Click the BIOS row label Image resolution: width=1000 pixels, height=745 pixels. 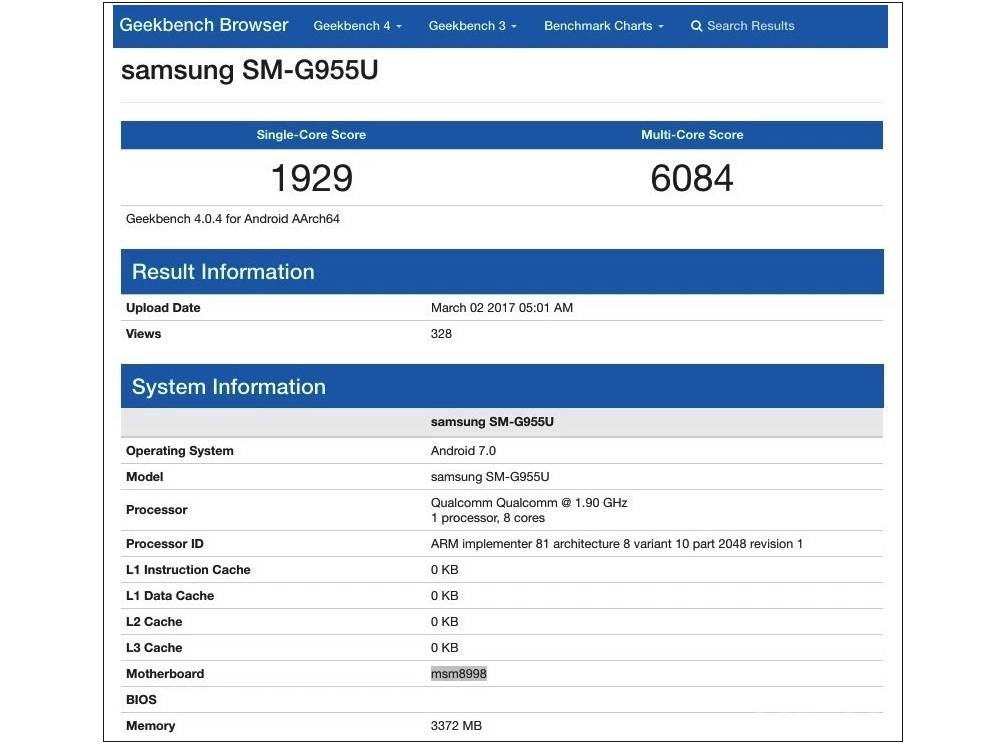[141, 700]
